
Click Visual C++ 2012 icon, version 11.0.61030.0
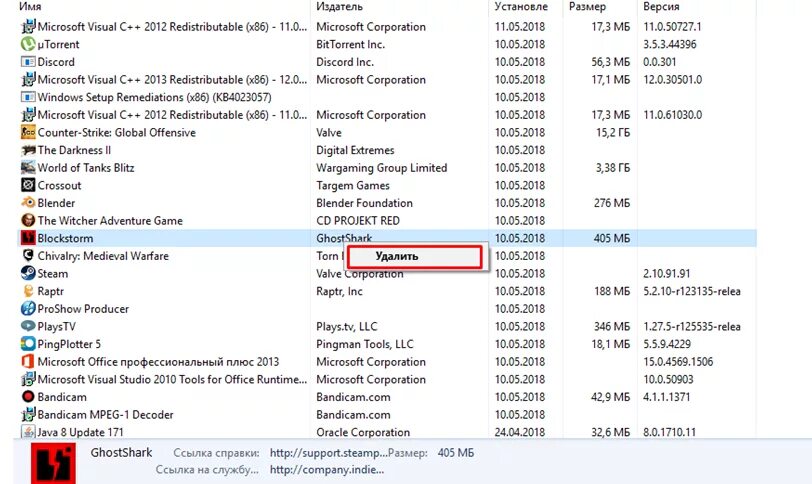coord(28,115)
